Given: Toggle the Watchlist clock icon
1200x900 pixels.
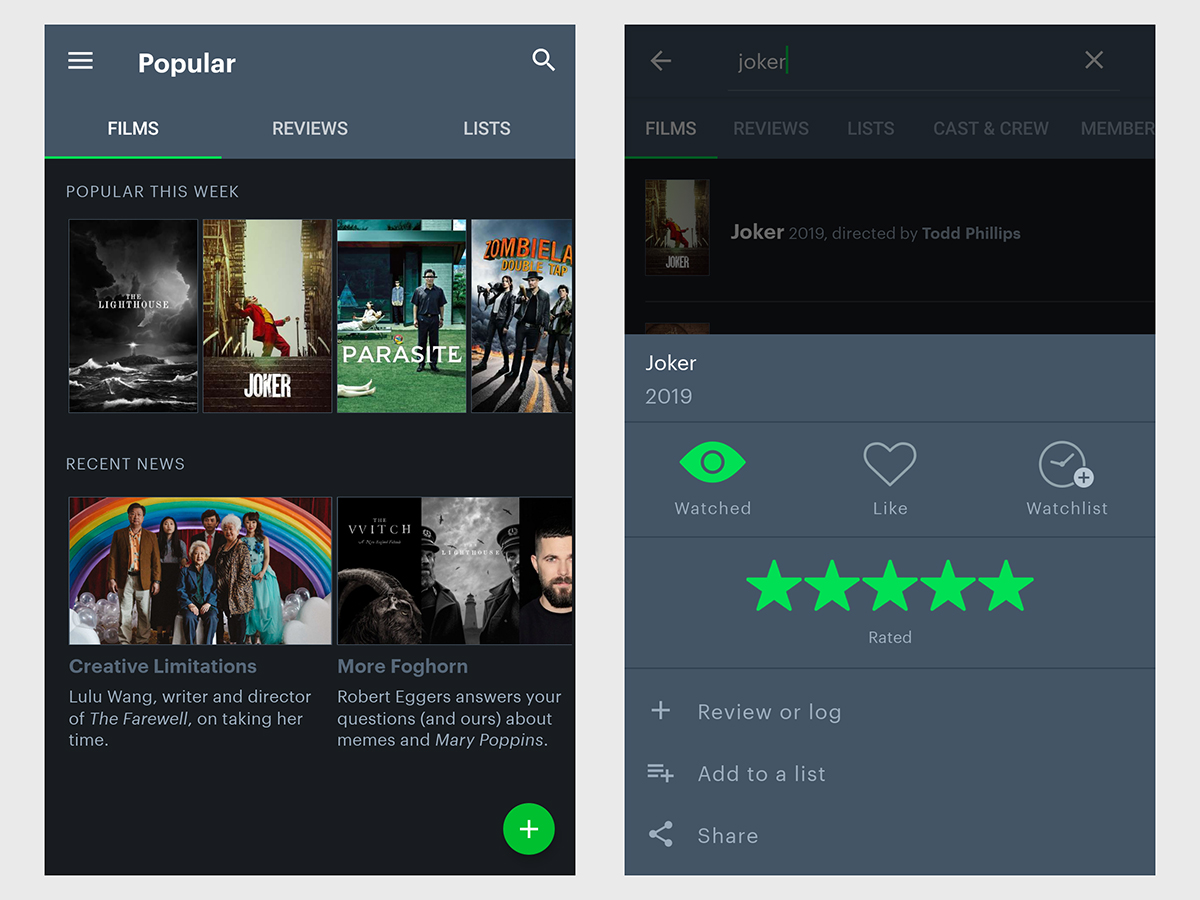Looking at the screenshot, I should (x=1066, y=465).
